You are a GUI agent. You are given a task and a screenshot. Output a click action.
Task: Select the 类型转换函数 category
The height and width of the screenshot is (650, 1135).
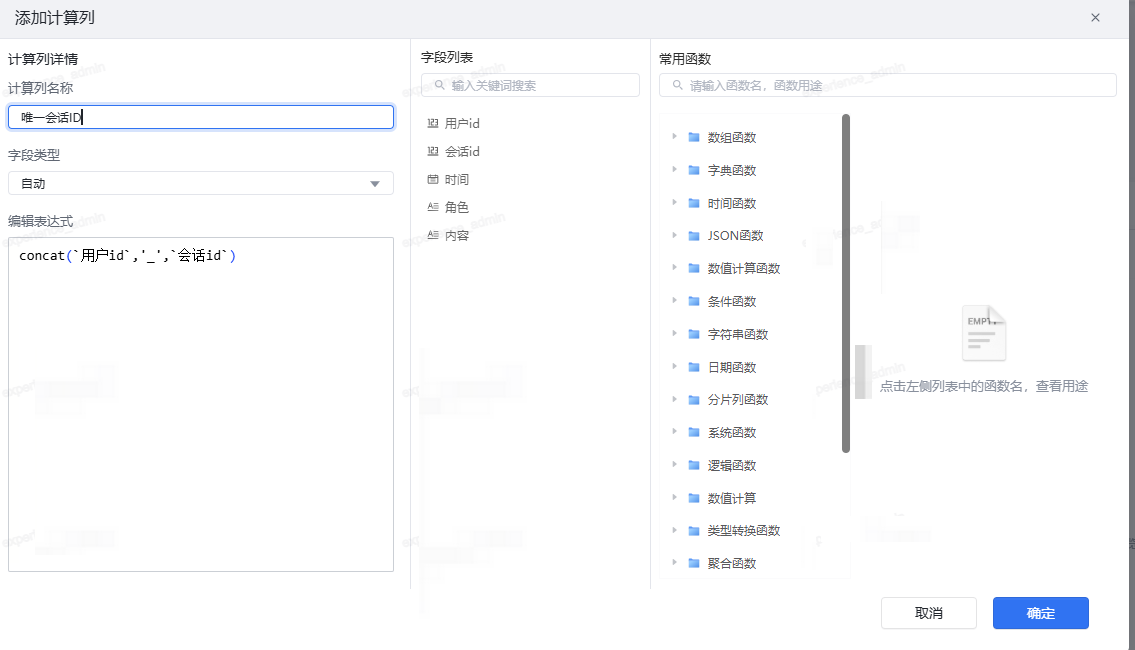(x=743, y=530)
